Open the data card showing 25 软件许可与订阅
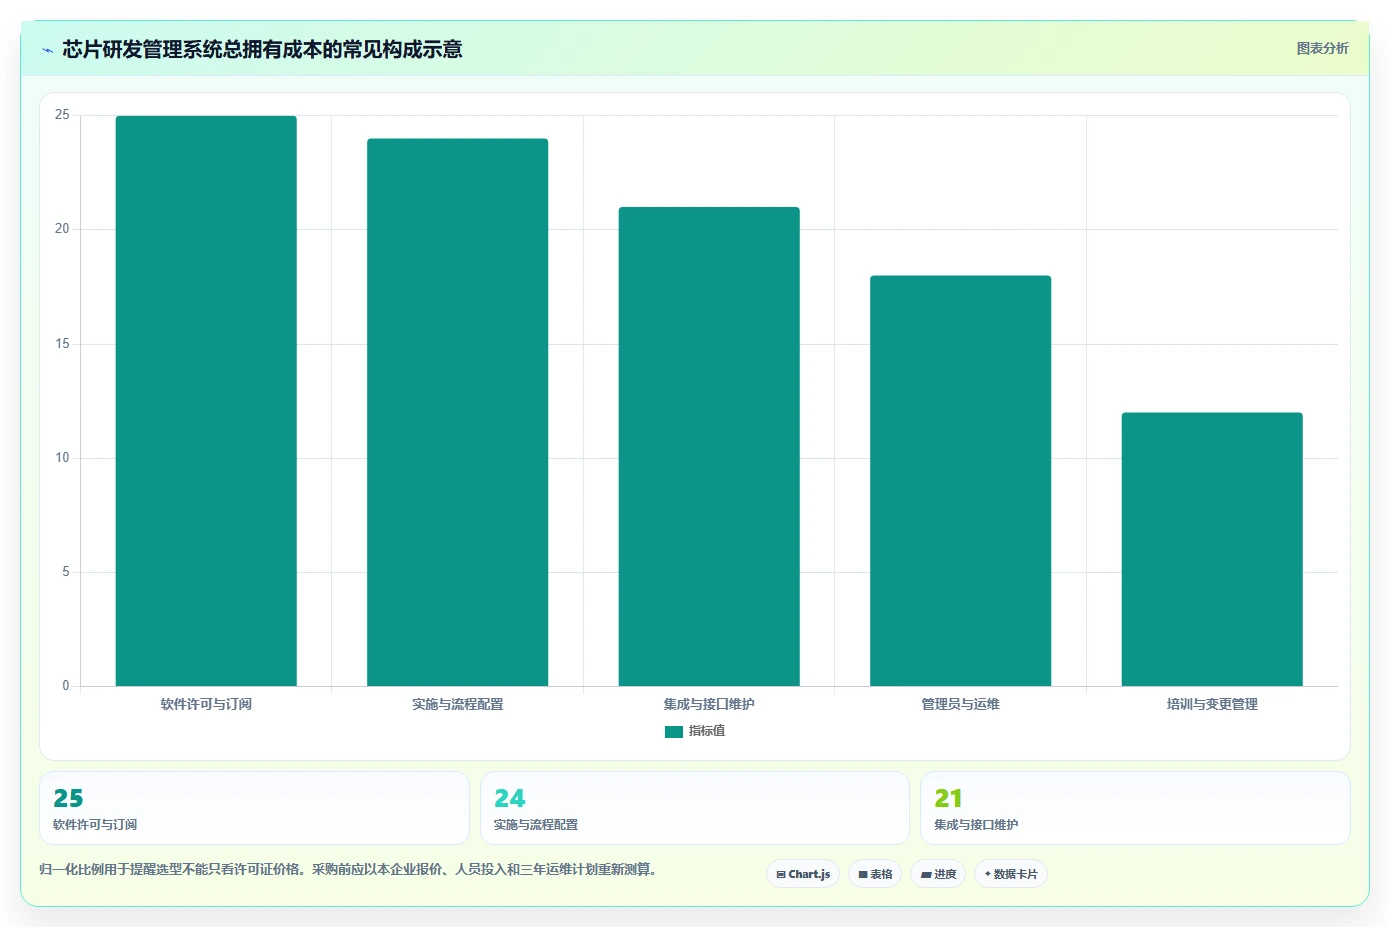 [254, 808]
